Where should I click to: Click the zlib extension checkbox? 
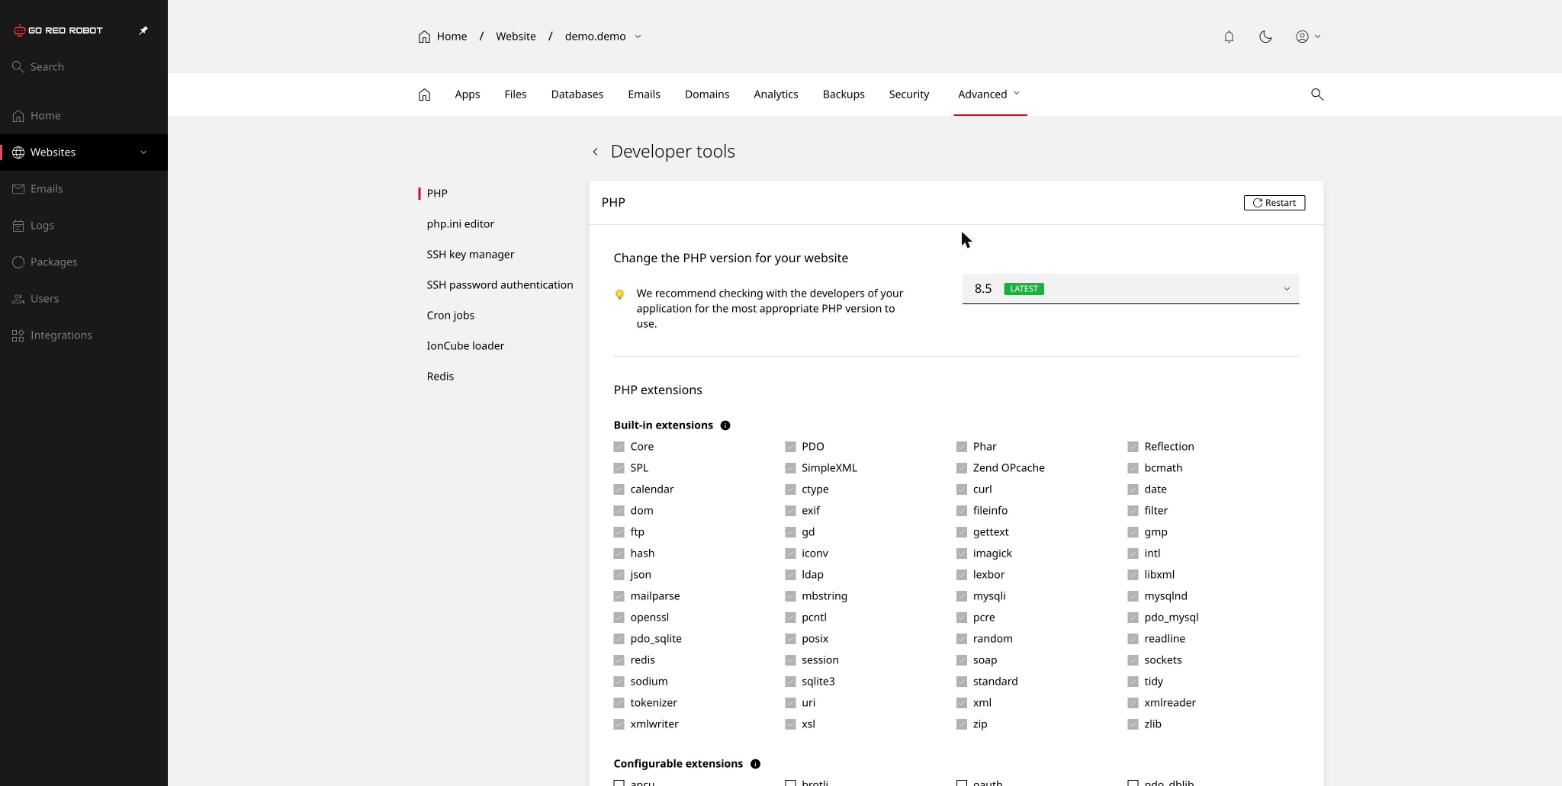[x=1133, y=724]
